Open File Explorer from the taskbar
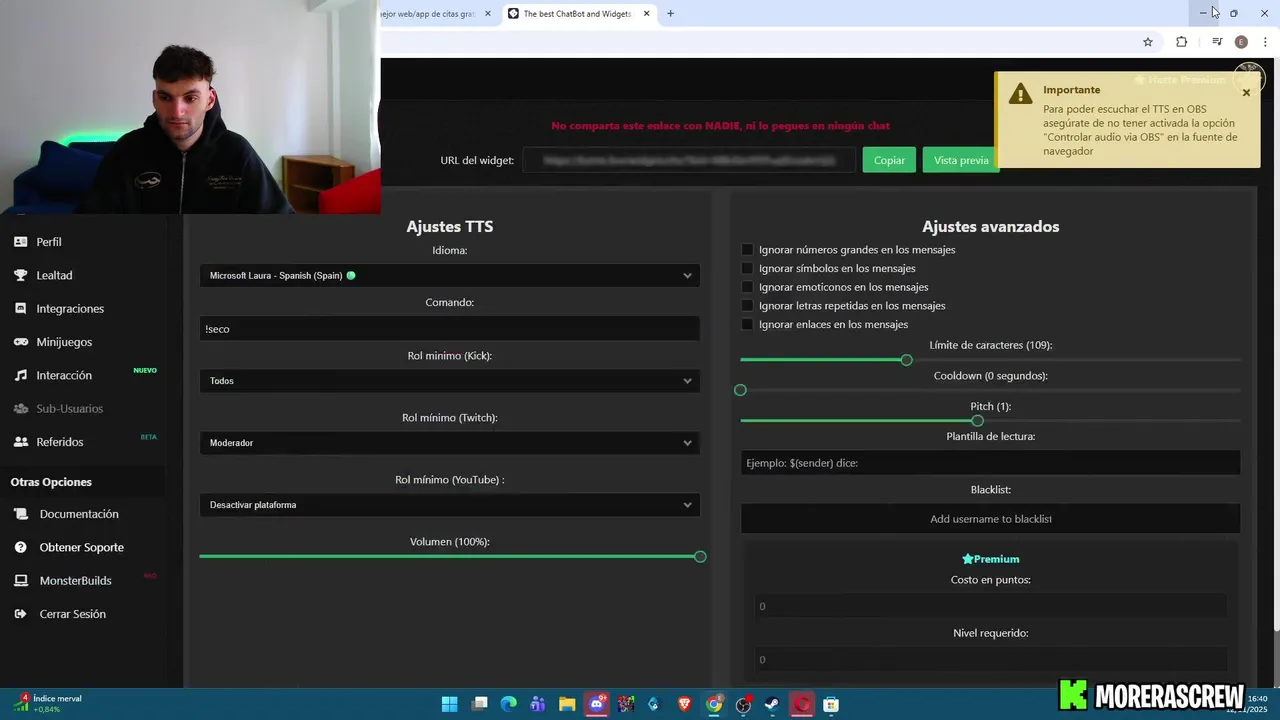The width and height of the screenshot is (1280, 720). [x=567, y=704]
